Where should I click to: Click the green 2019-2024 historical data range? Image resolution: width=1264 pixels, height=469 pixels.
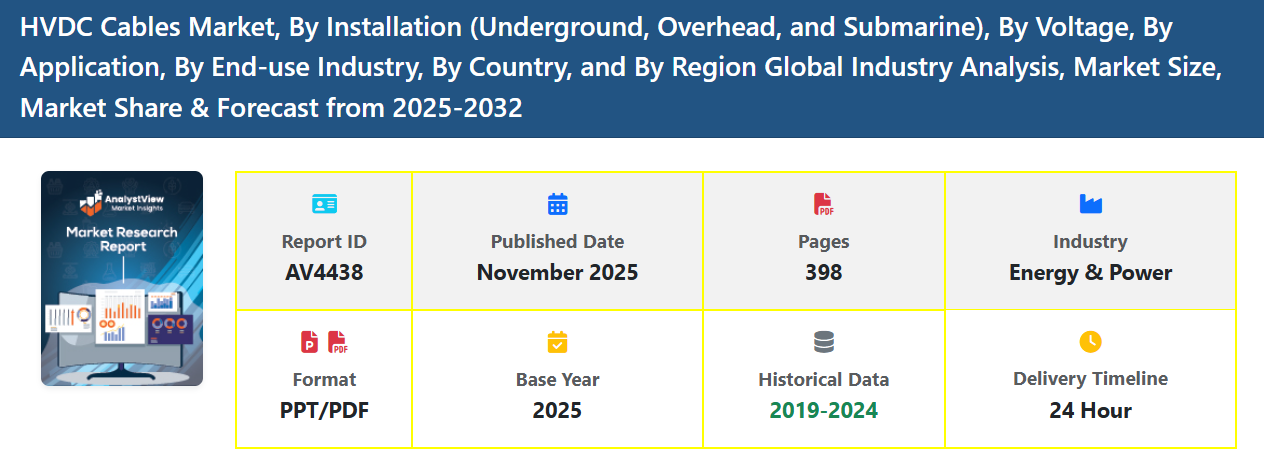(823, 410)
